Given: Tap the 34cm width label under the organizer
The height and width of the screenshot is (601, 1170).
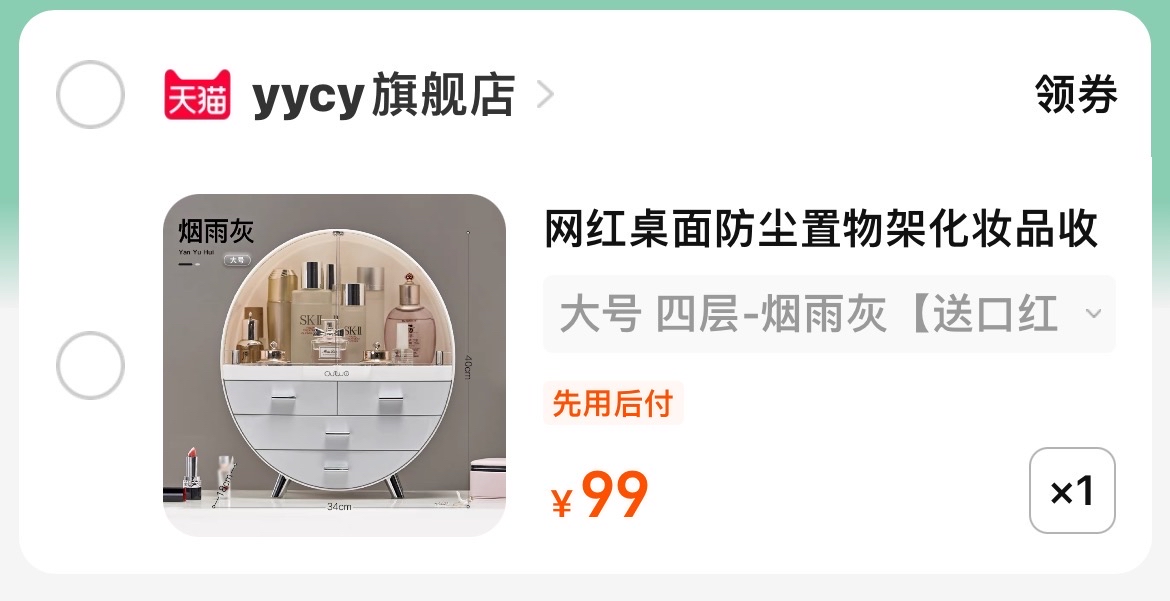Looking at the screenshot, I should (339, 507).
